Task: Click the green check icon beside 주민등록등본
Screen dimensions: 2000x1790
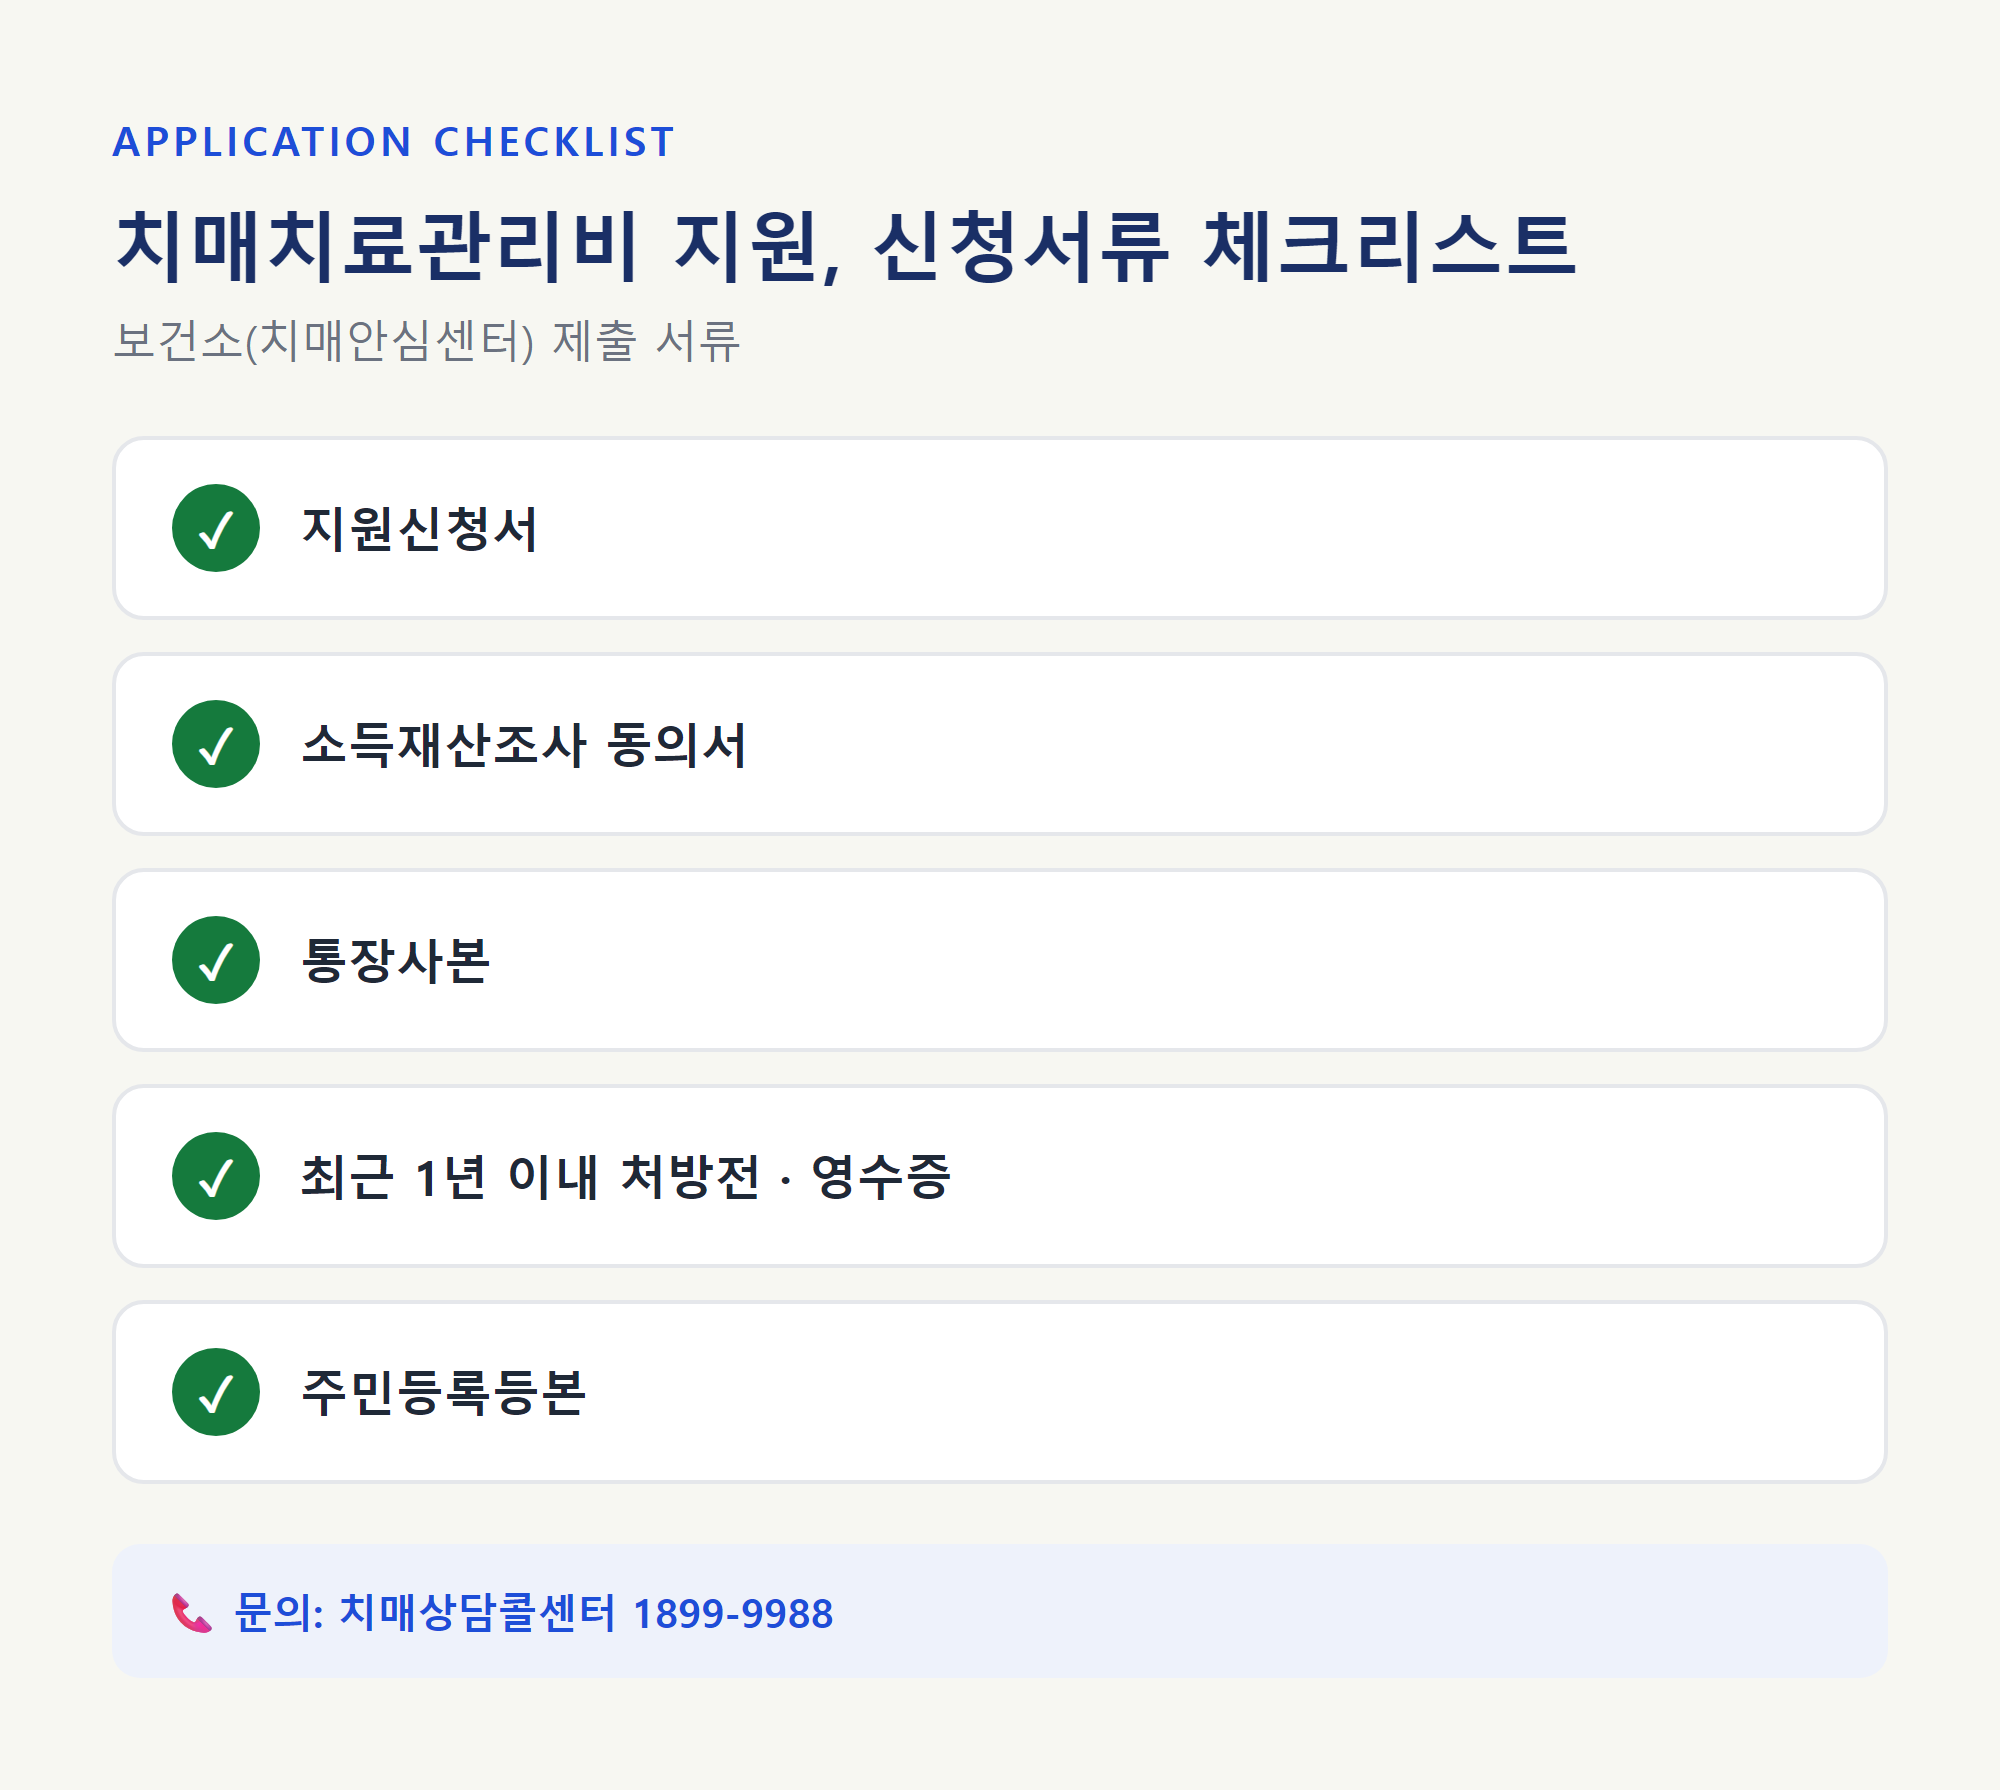Action: pyautogui.click(x=216, y=1392)
